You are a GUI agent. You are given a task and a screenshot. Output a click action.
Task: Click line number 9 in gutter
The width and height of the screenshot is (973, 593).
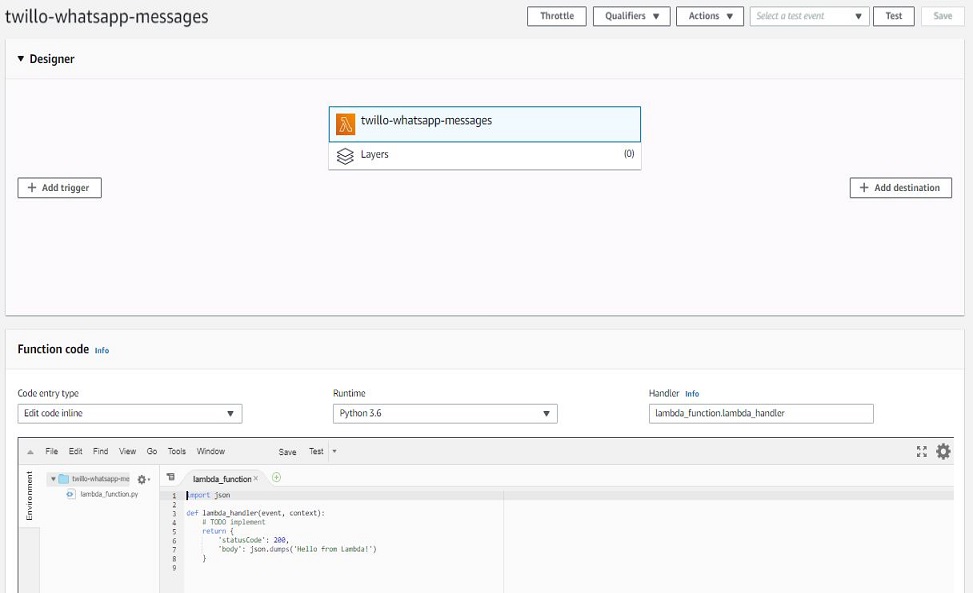(174, 568)
